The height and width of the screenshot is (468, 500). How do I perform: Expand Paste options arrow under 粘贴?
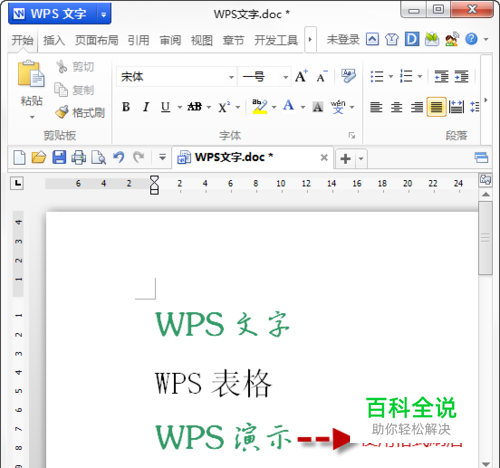point(32,117)
